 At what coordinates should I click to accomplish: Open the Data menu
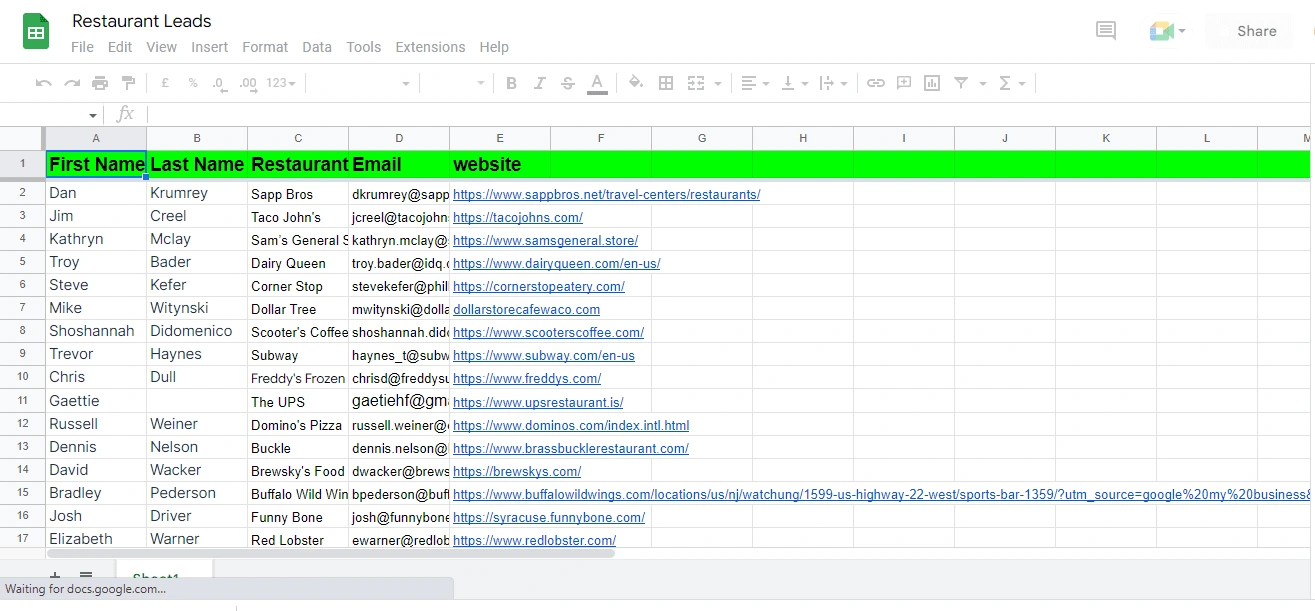point(317,47)
